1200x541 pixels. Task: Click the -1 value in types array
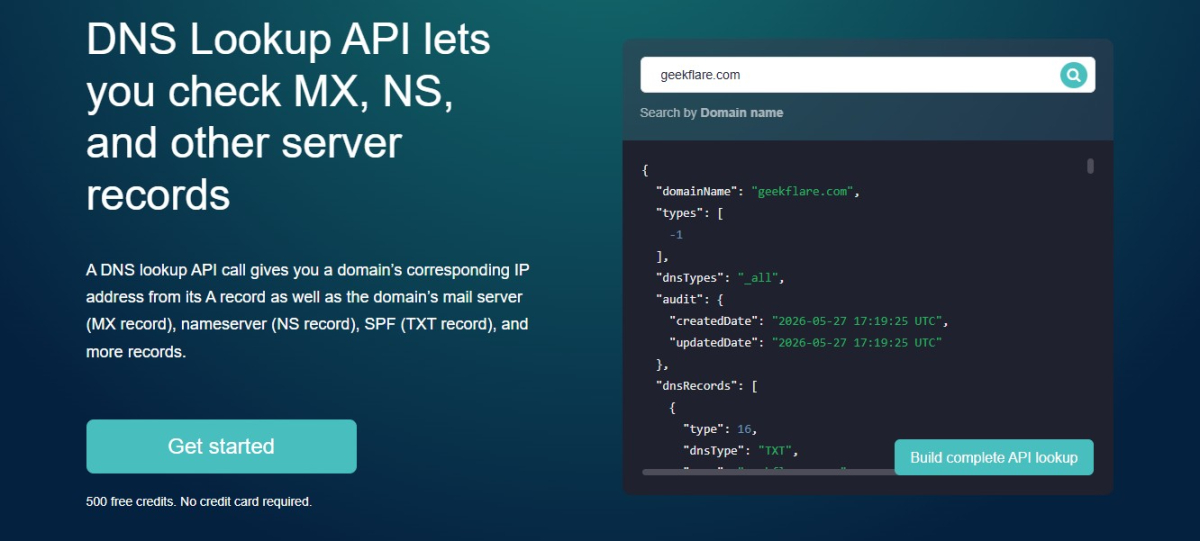point(676,235)
